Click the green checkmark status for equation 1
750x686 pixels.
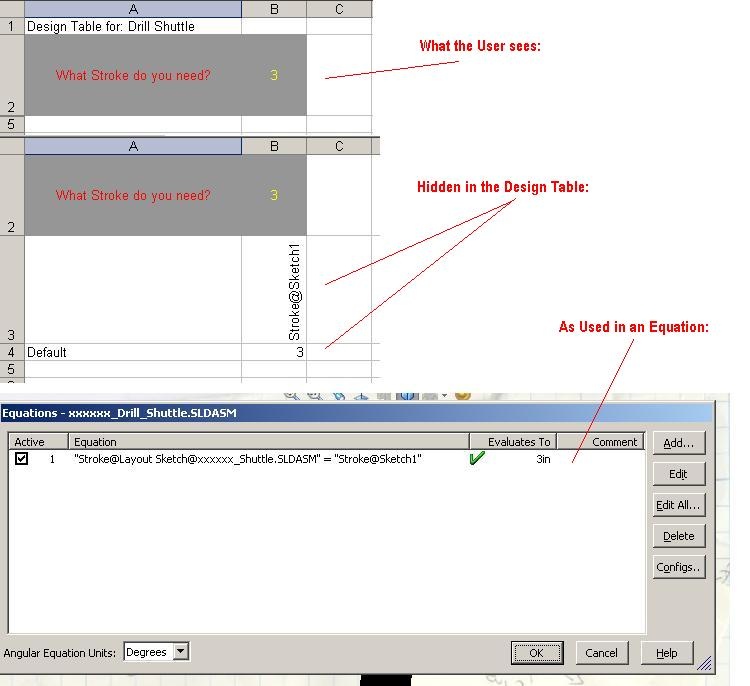tap(477, 458)
